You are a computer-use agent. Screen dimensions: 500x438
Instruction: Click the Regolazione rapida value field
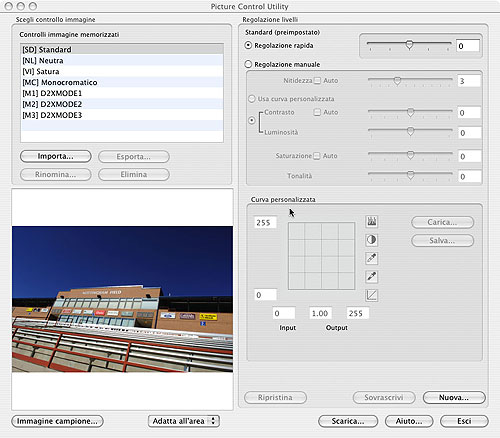point(468,46)
